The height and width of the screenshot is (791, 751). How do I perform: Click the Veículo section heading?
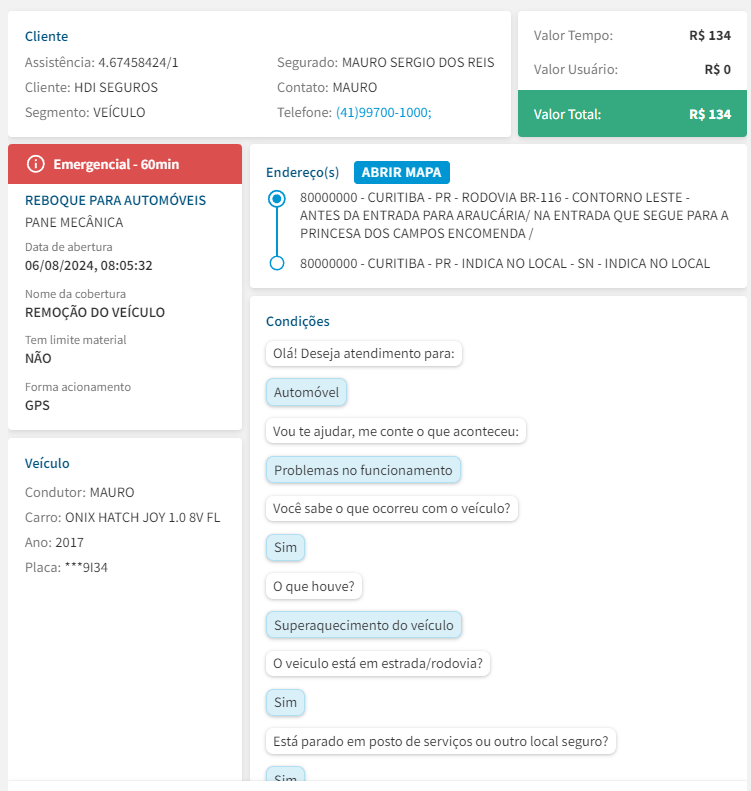click(47, 463)
